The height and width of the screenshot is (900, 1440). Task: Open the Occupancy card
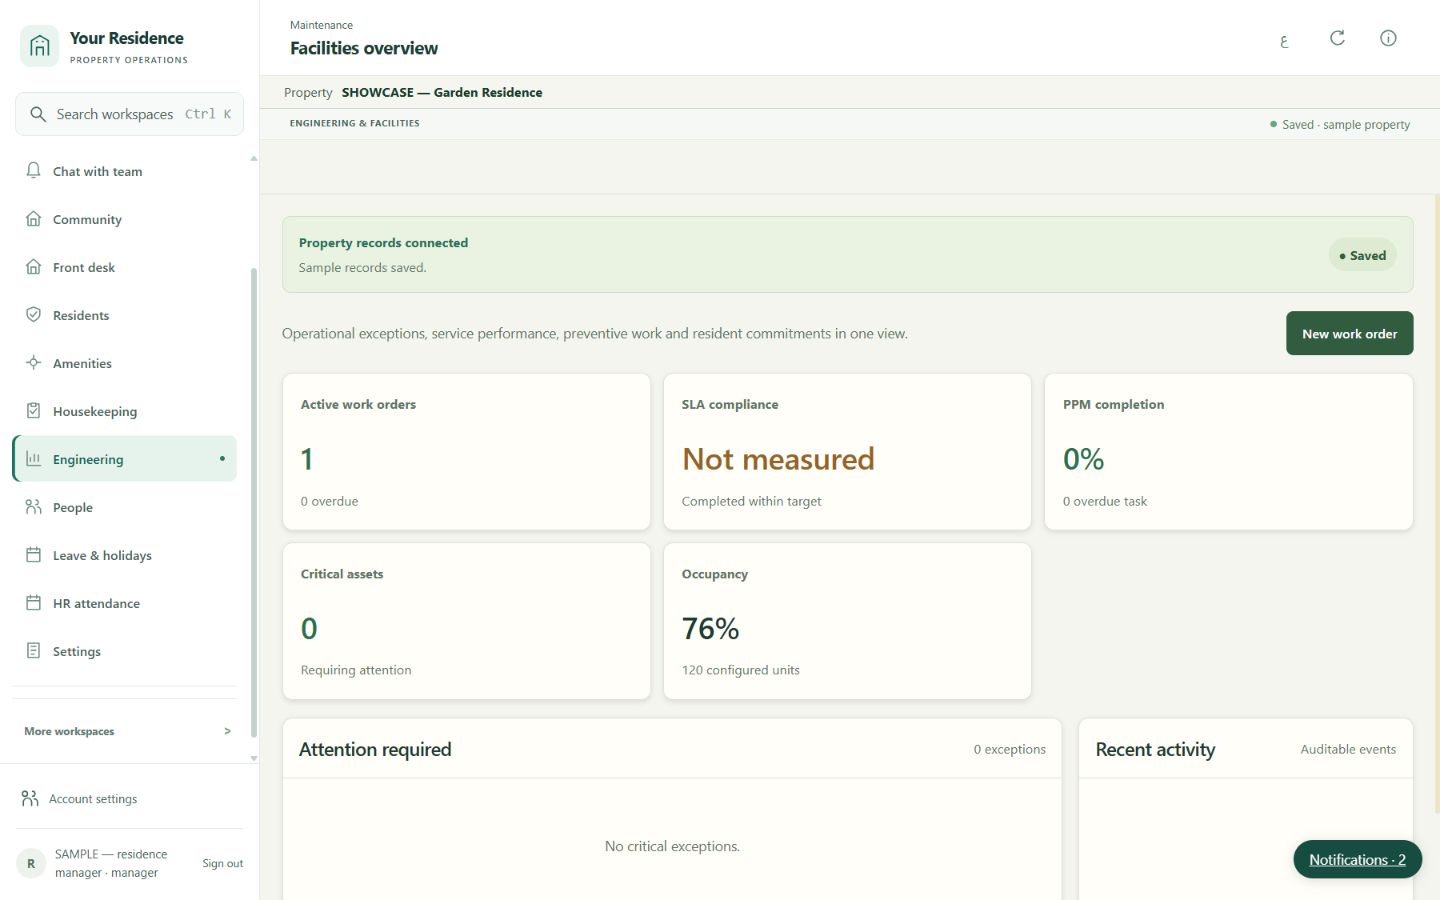coord(847,621)
